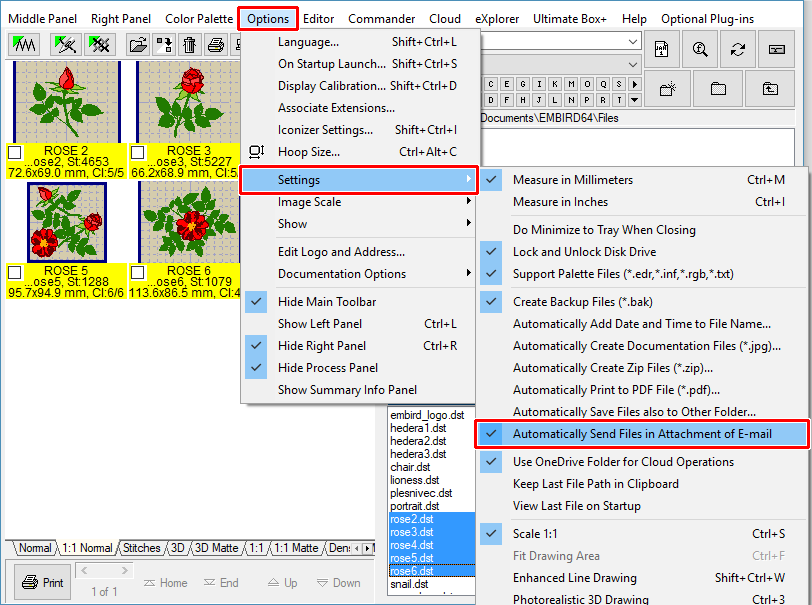
Task: Click the right arrow next to drive S
Action: coord(635,84)
